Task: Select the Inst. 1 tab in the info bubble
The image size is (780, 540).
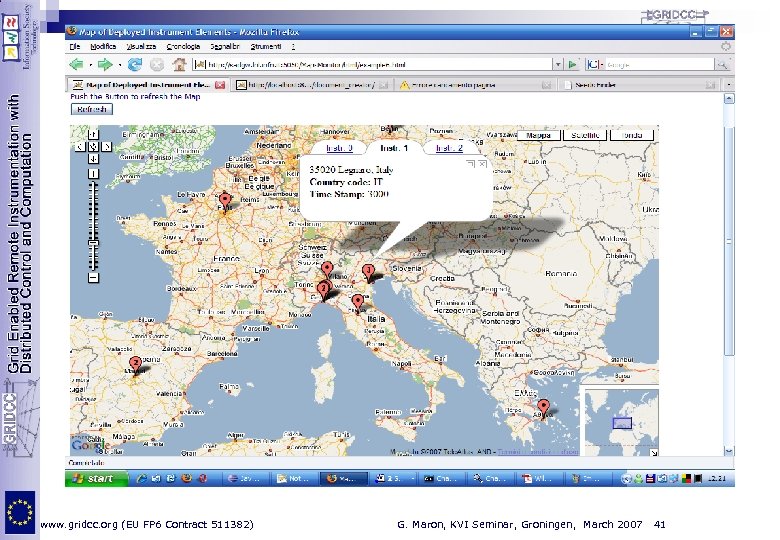Action: pyautogui.click(x=393, y=148)
